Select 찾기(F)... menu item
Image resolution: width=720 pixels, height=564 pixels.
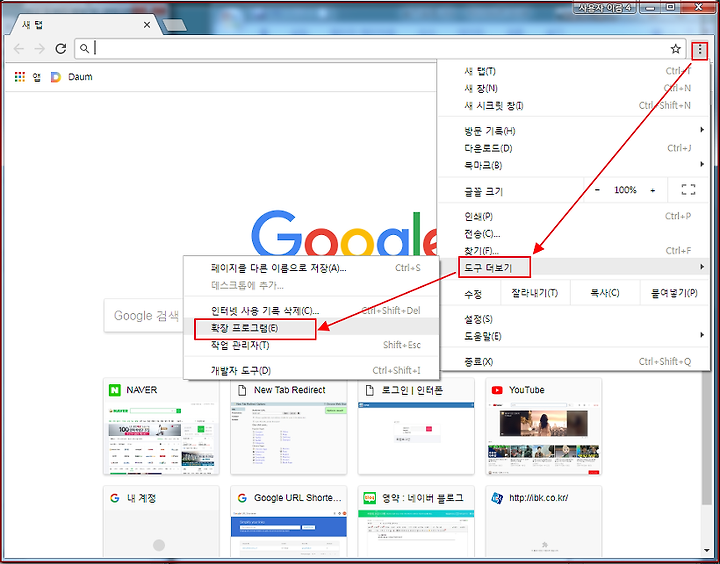point(574,250)
